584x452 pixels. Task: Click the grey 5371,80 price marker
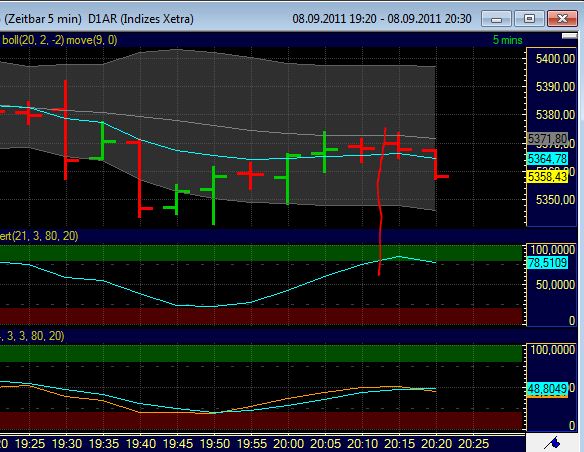tap(547, 139)
